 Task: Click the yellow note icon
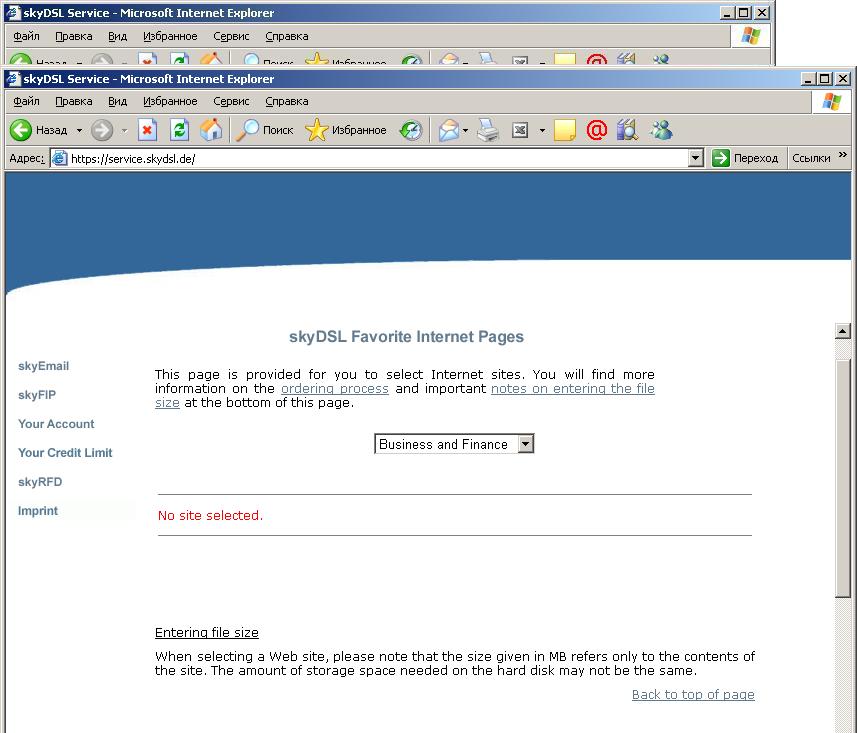[565, 130]
